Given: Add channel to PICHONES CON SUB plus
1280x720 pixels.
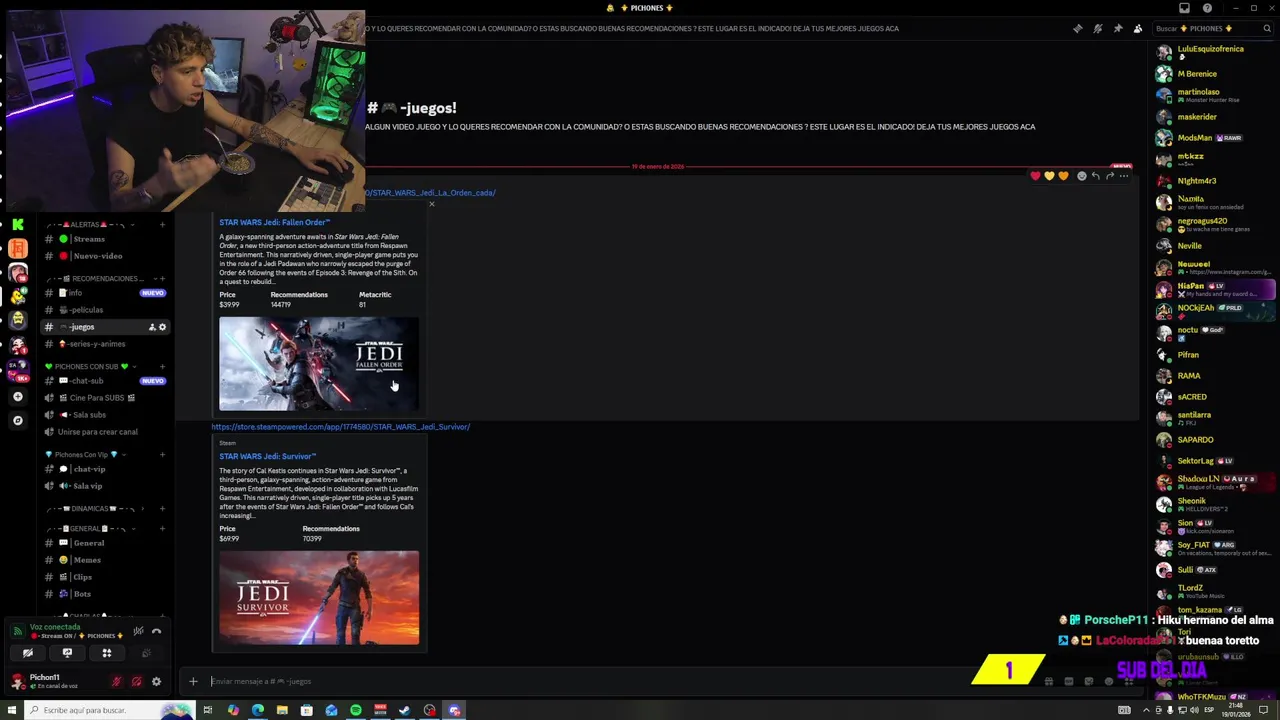Looking at the screenshot, I should point(162,366).
